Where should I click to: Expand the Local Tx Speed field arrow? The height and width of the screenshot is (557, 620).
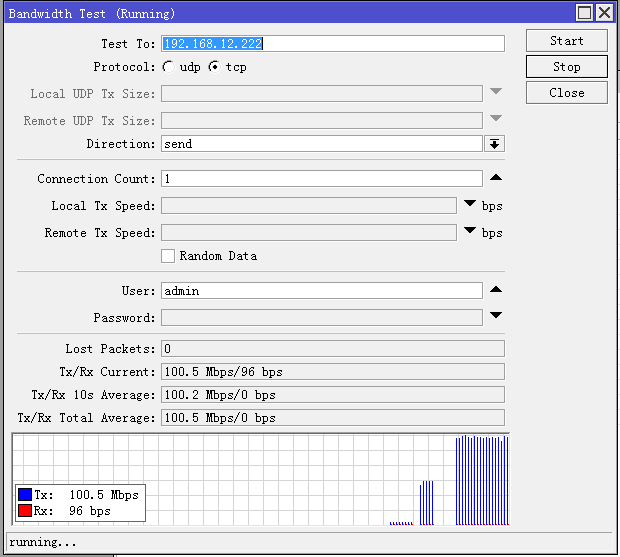click(x=470, y=204)
